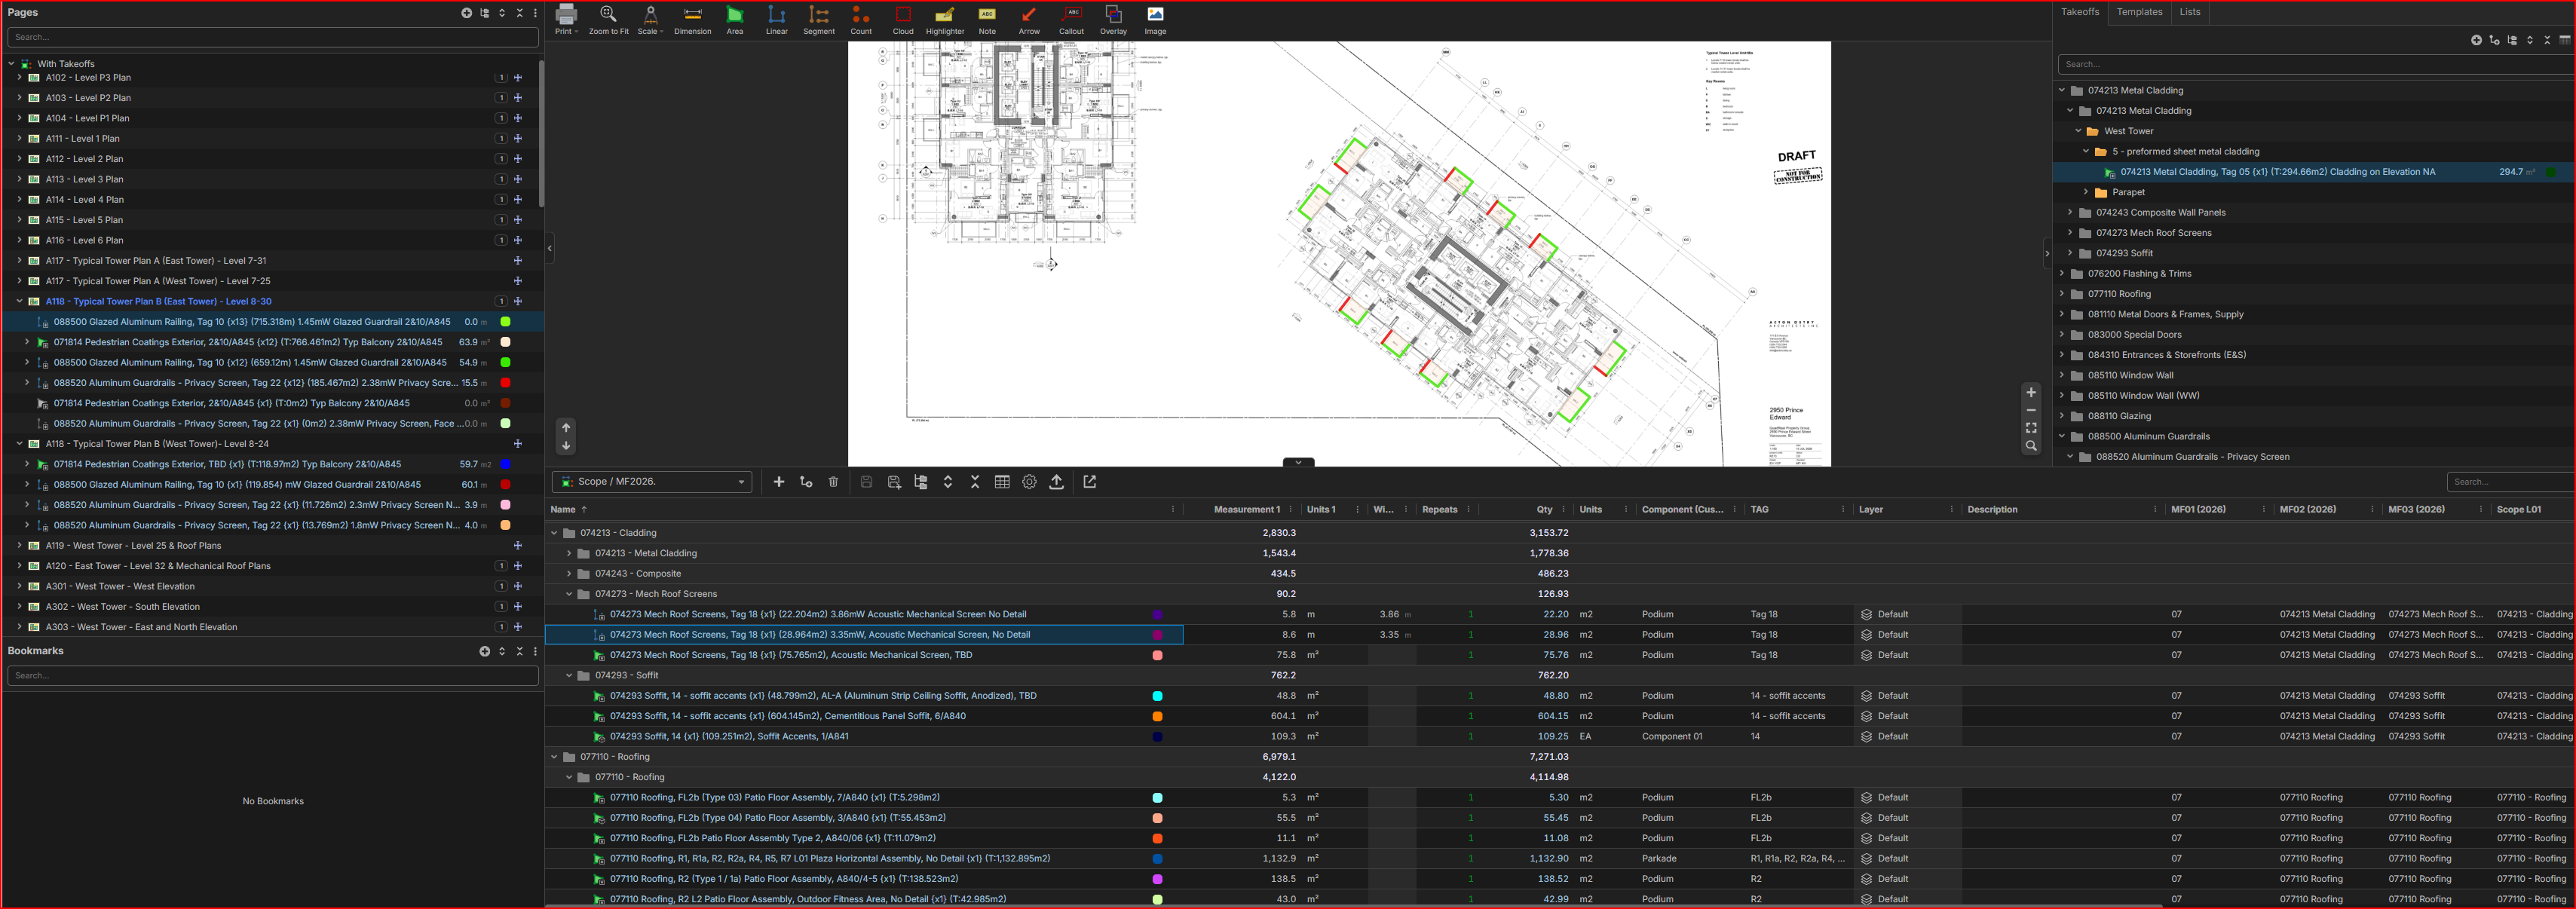Switch to the Takeoffs tab
Viewport: 2576px width, 909px height.
pos(2080,12)
